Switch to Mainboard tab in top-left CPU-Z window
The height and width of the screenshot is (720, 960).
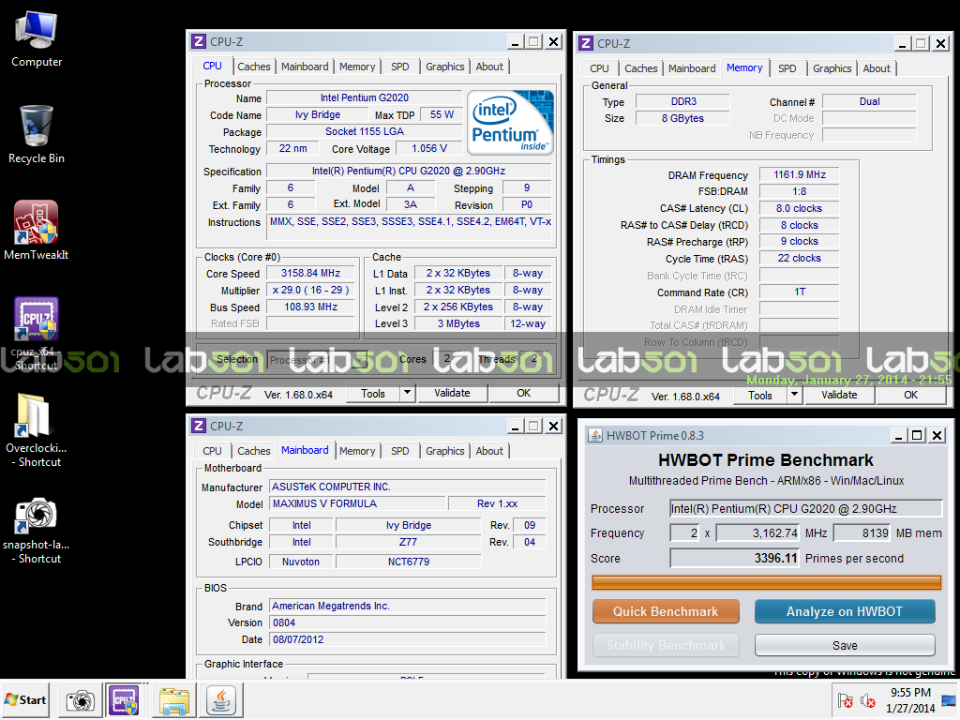[x=305, y=67]
